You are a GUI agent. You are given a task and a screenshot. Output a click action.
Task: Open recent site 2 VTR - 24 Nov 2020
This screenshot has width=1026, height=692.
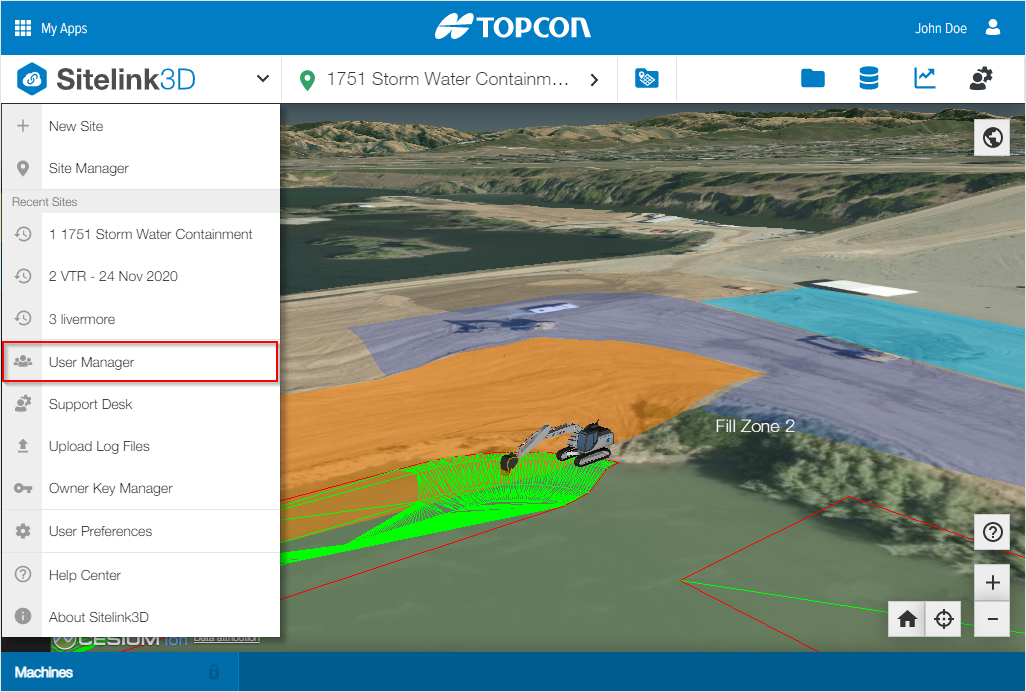coord(141,276)
